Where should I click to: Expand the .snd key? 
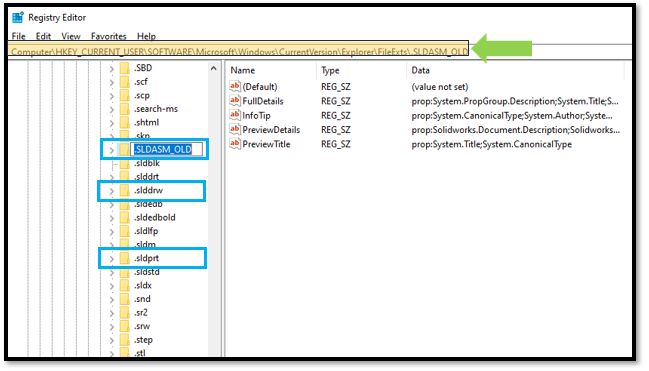tap(112, 300)
